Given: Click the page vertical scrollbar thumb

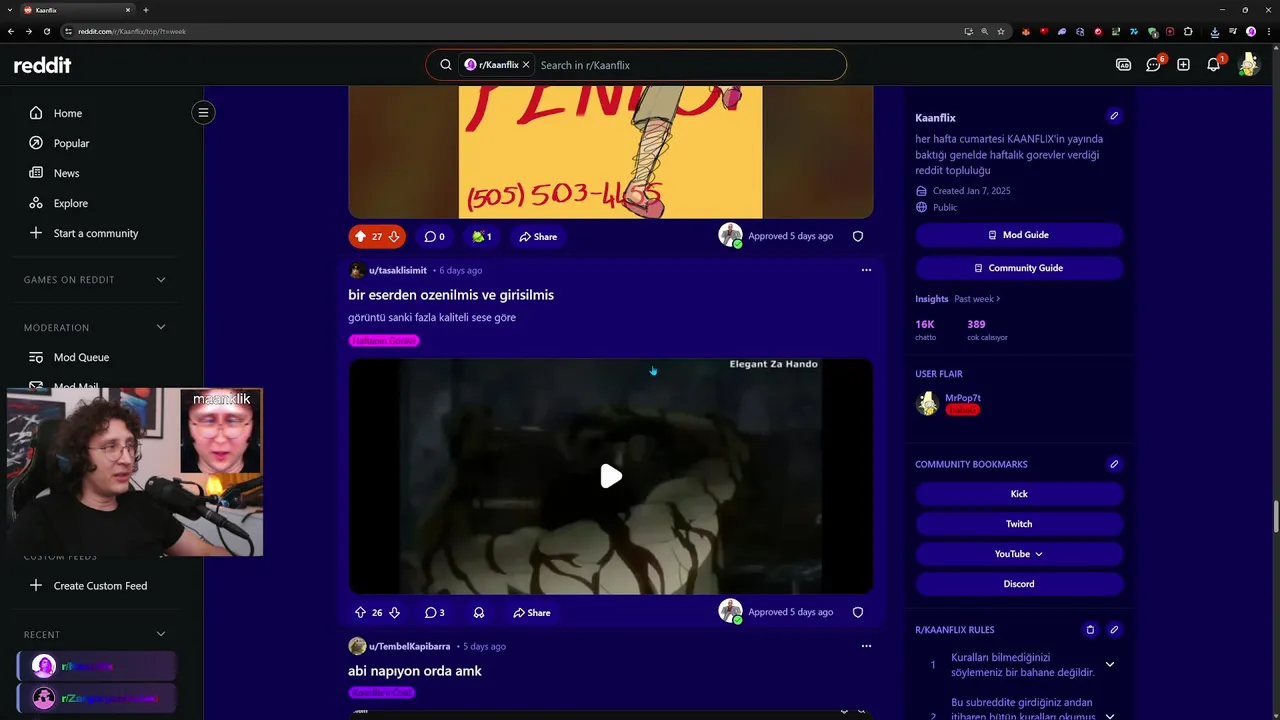Looking at the screenshot, I should tap(1275, 517).
